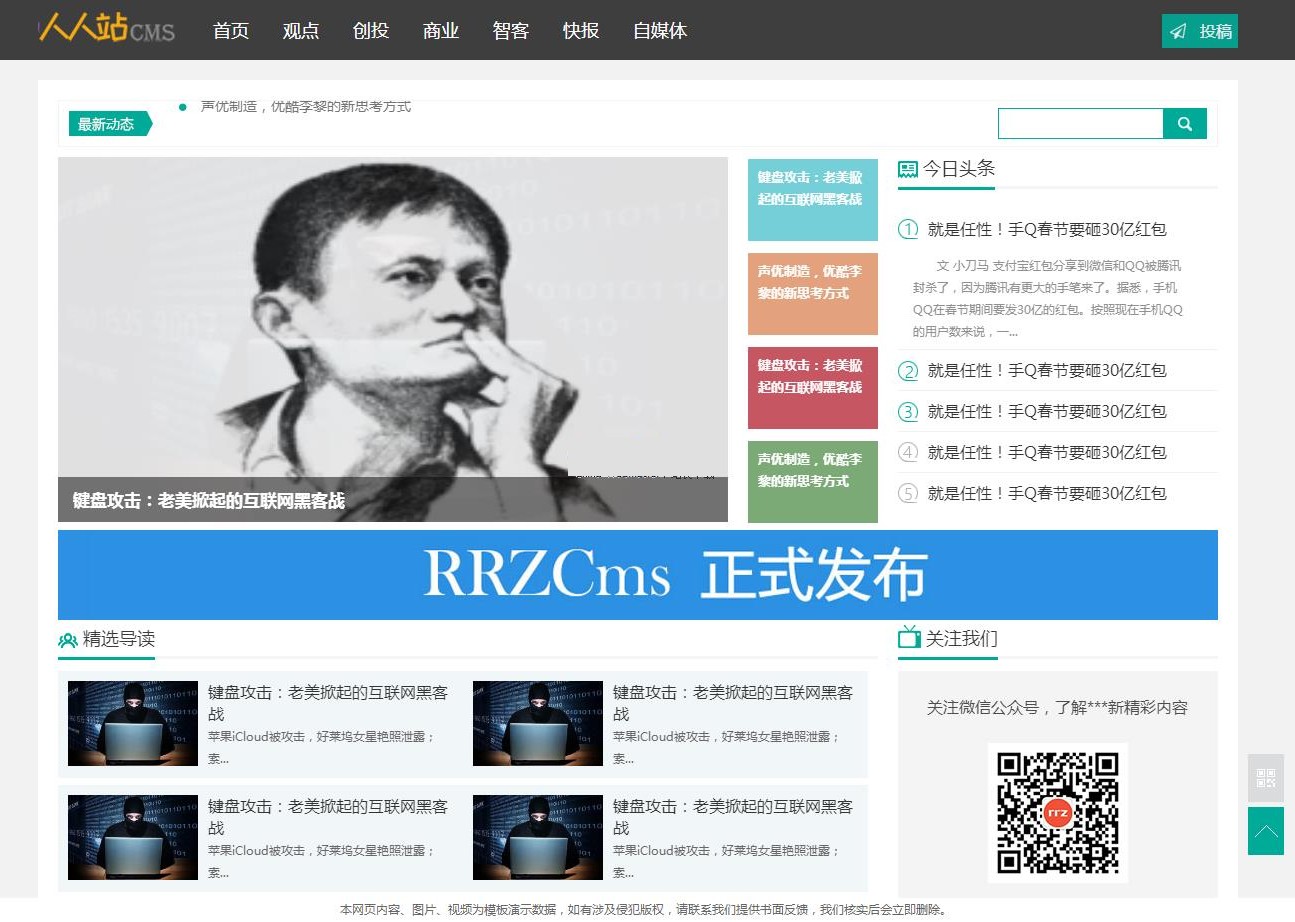Switch to the 首页 tab

coord(230,30)
